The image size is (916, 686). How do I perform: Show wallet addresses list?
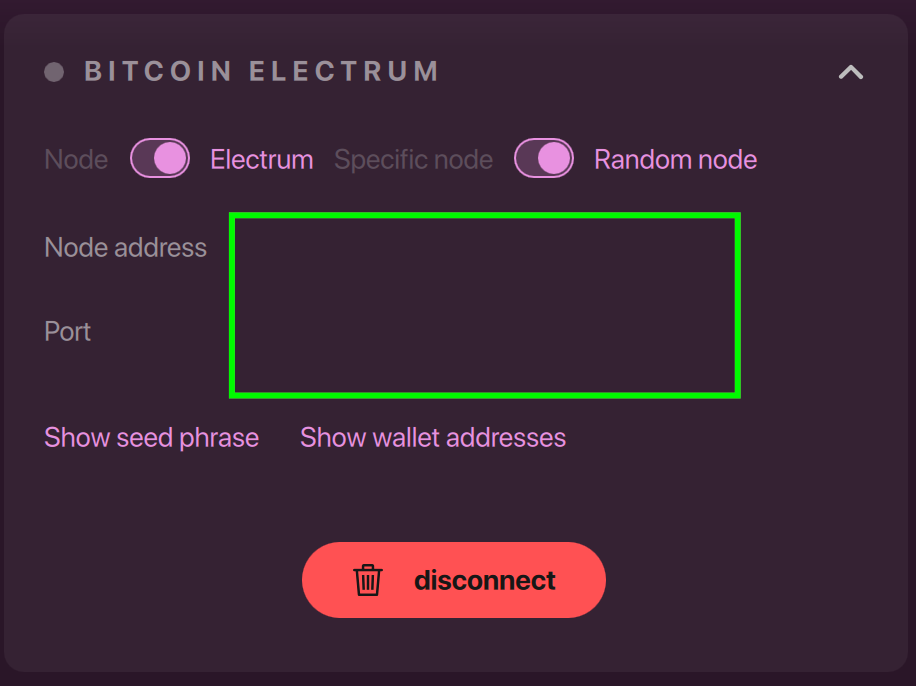click(432, 437)
